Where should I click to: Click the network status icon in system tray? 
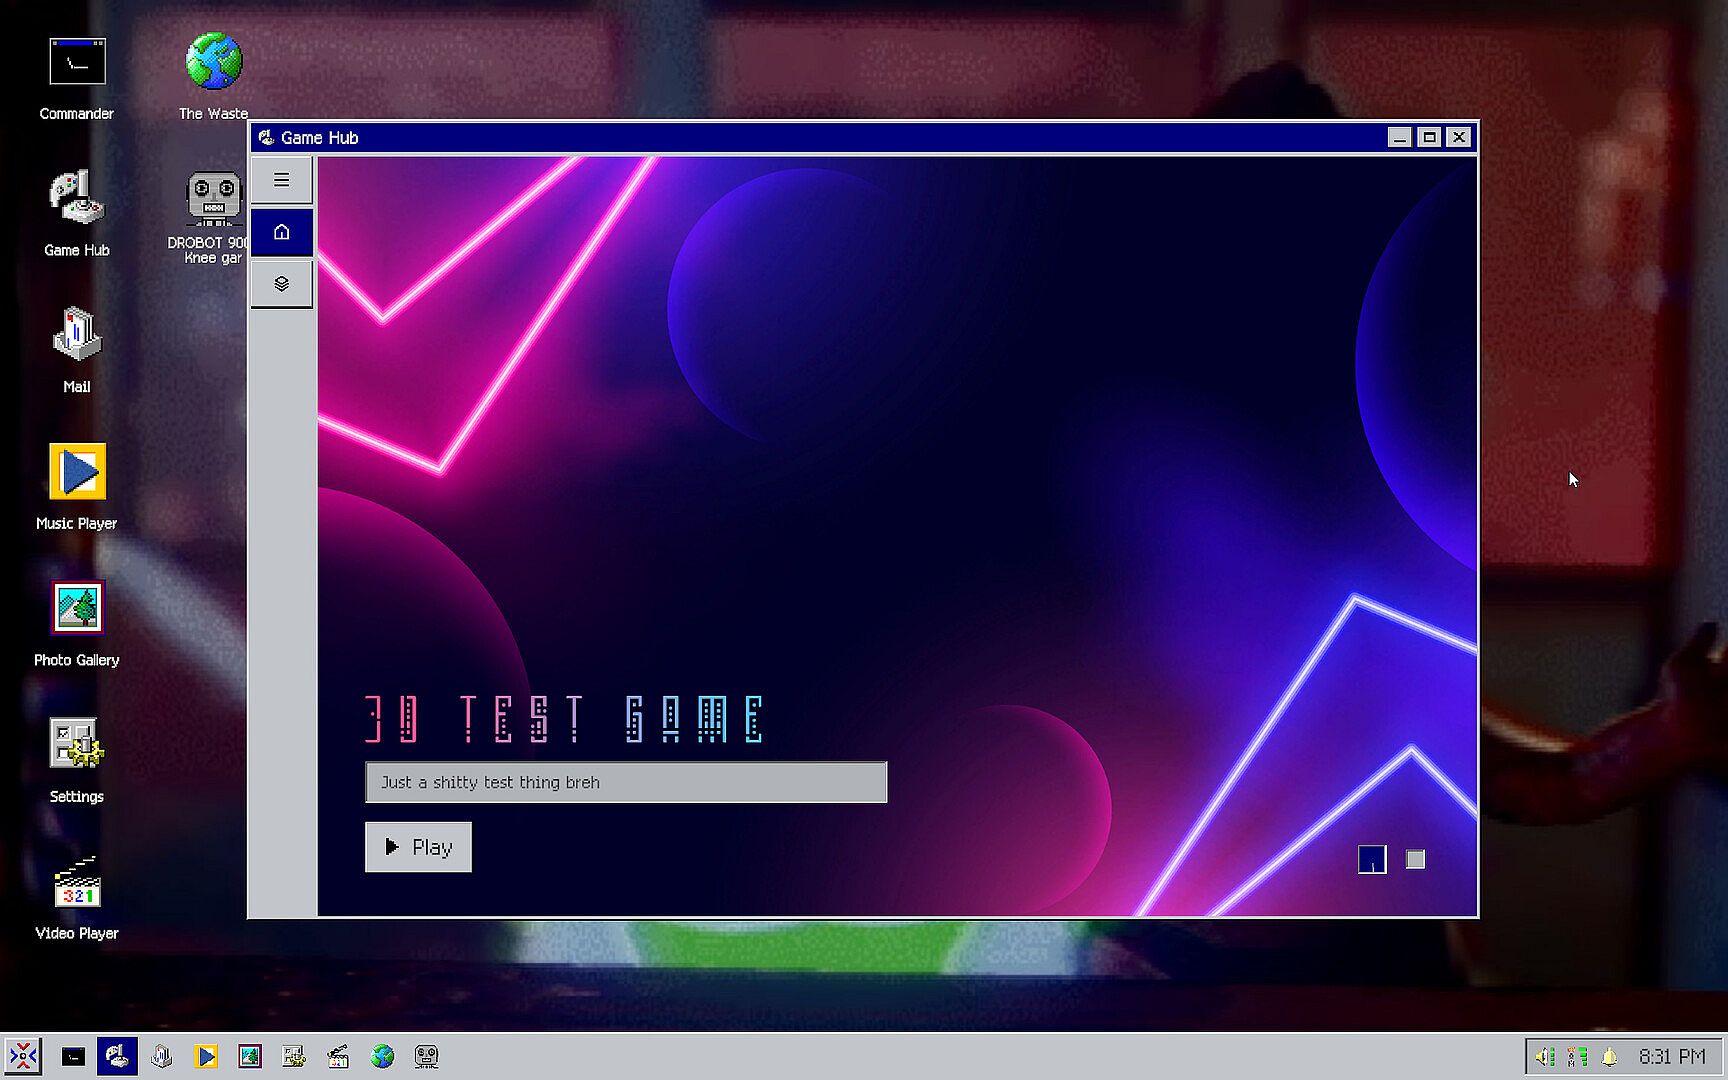point(1577,1056)
